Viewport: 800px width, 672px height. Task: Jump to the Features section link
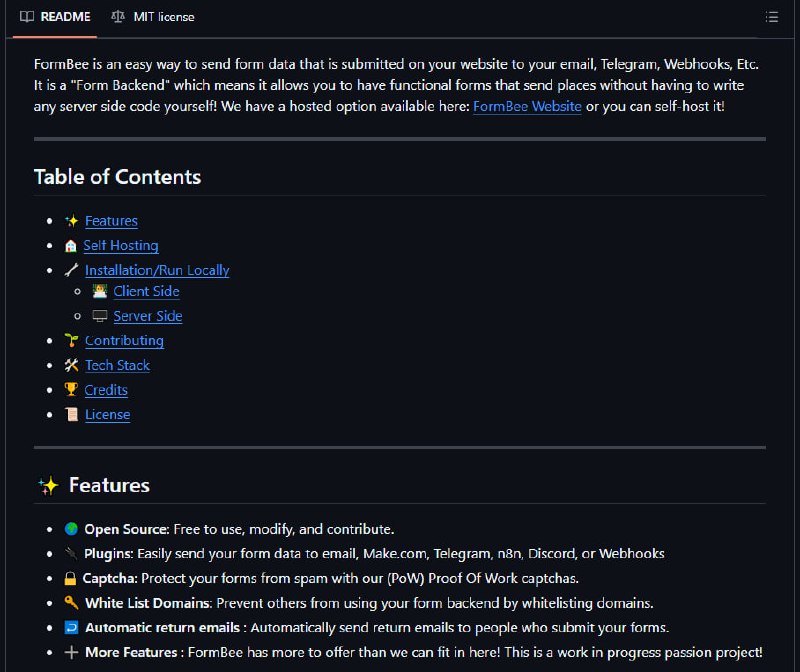(111, 221)
